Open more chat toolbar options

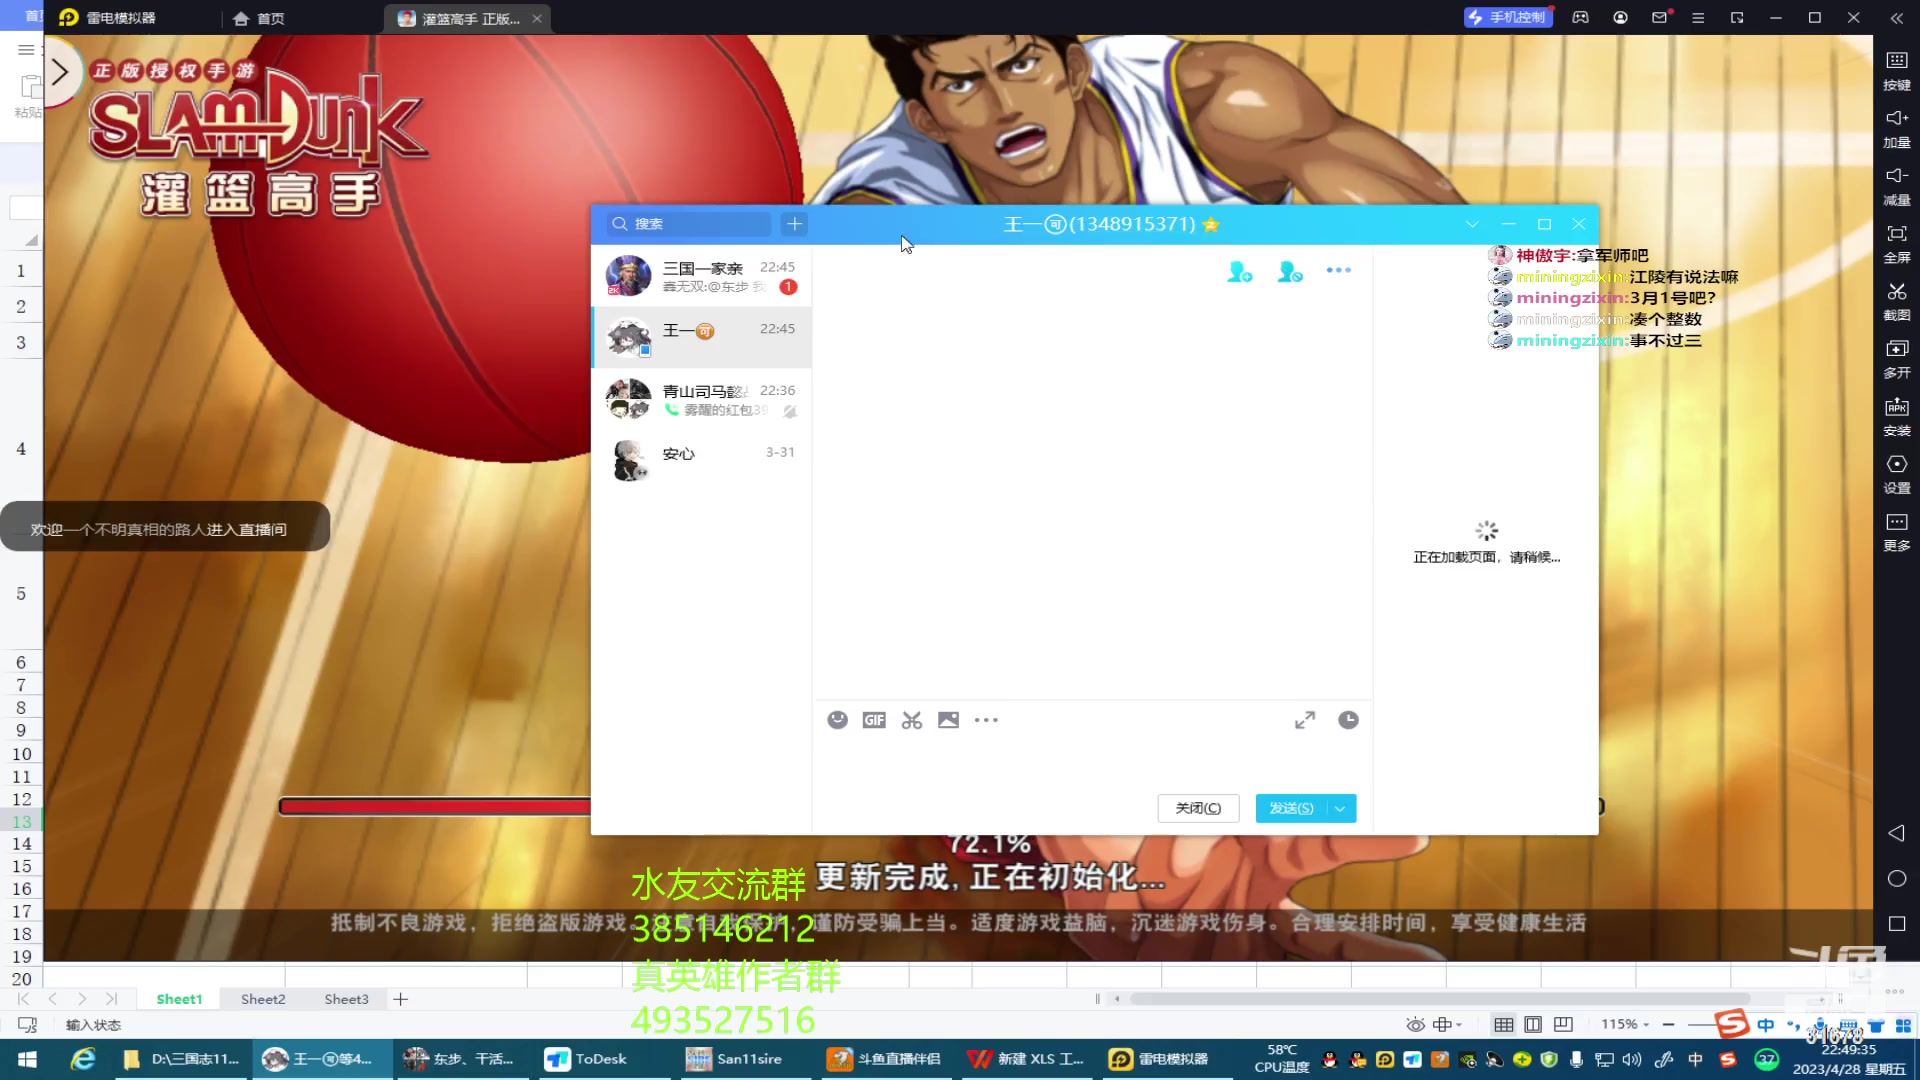986,720
